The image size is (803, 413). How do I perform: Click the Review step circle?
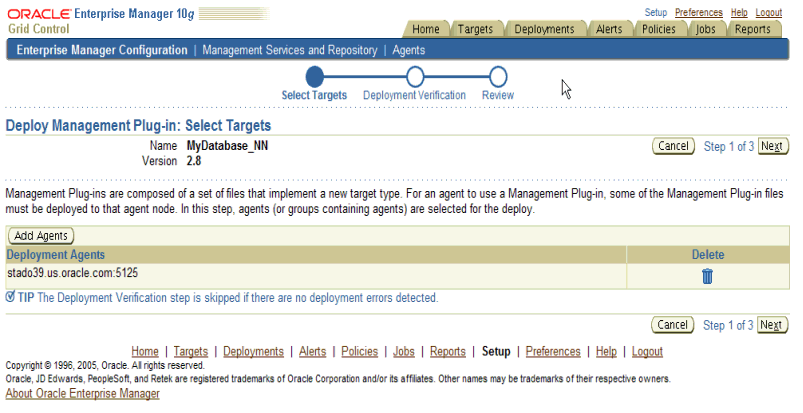[498, 76]
